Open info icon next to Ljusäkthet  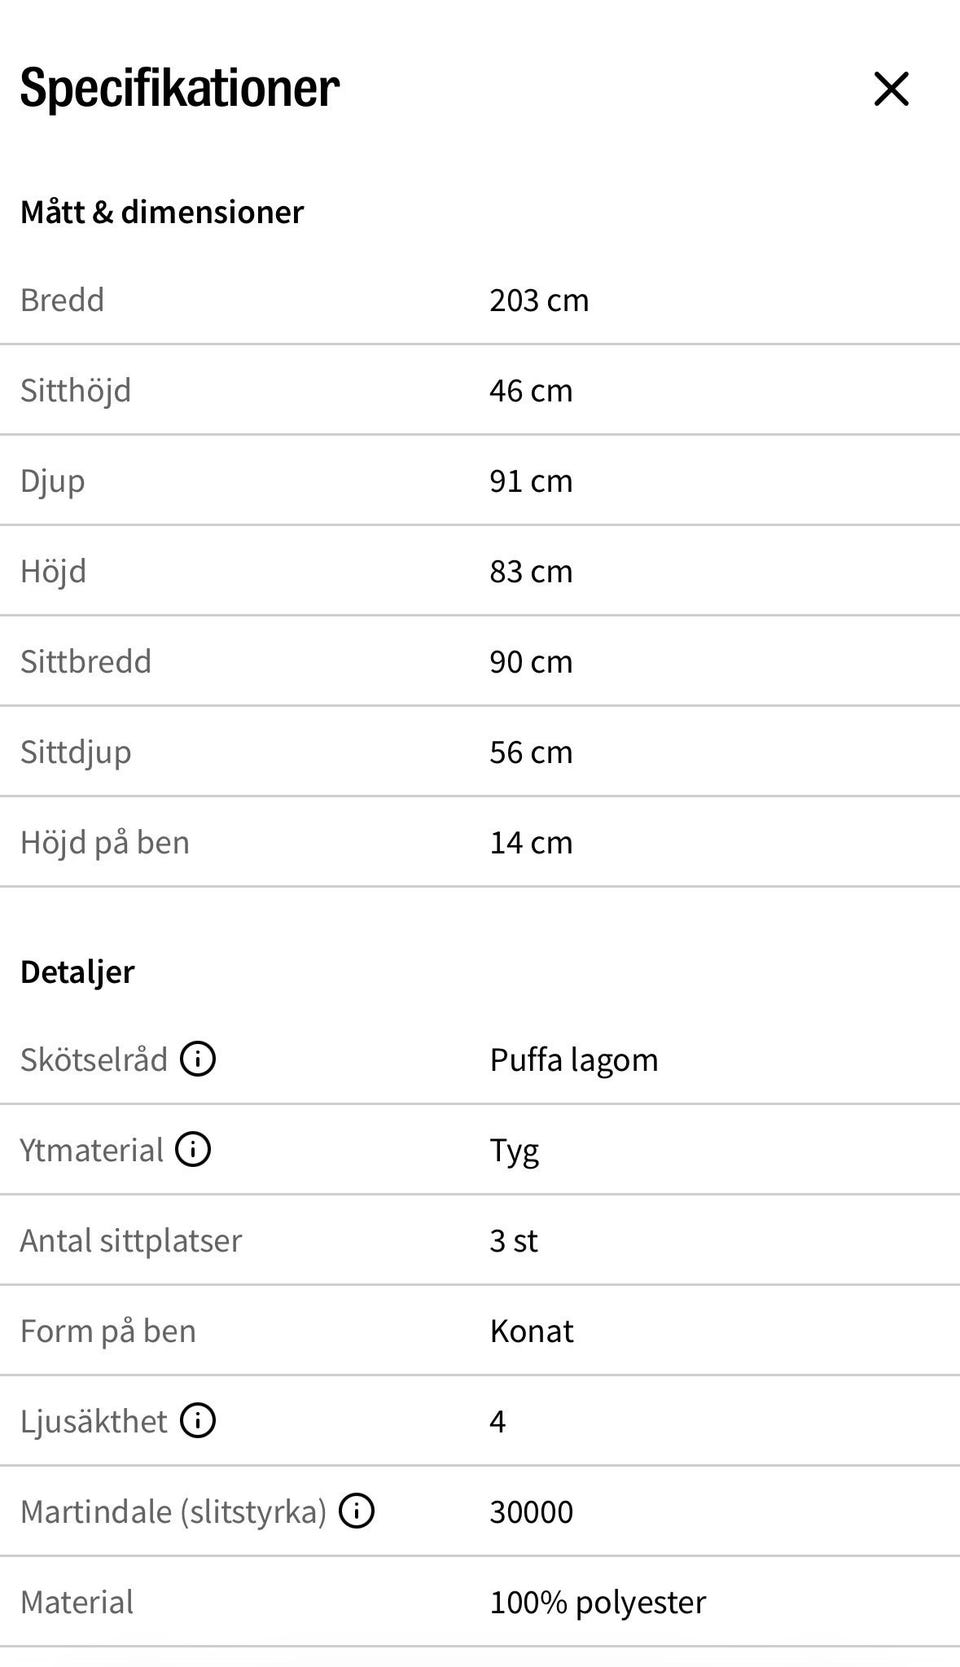click(x=198, y=1420)
